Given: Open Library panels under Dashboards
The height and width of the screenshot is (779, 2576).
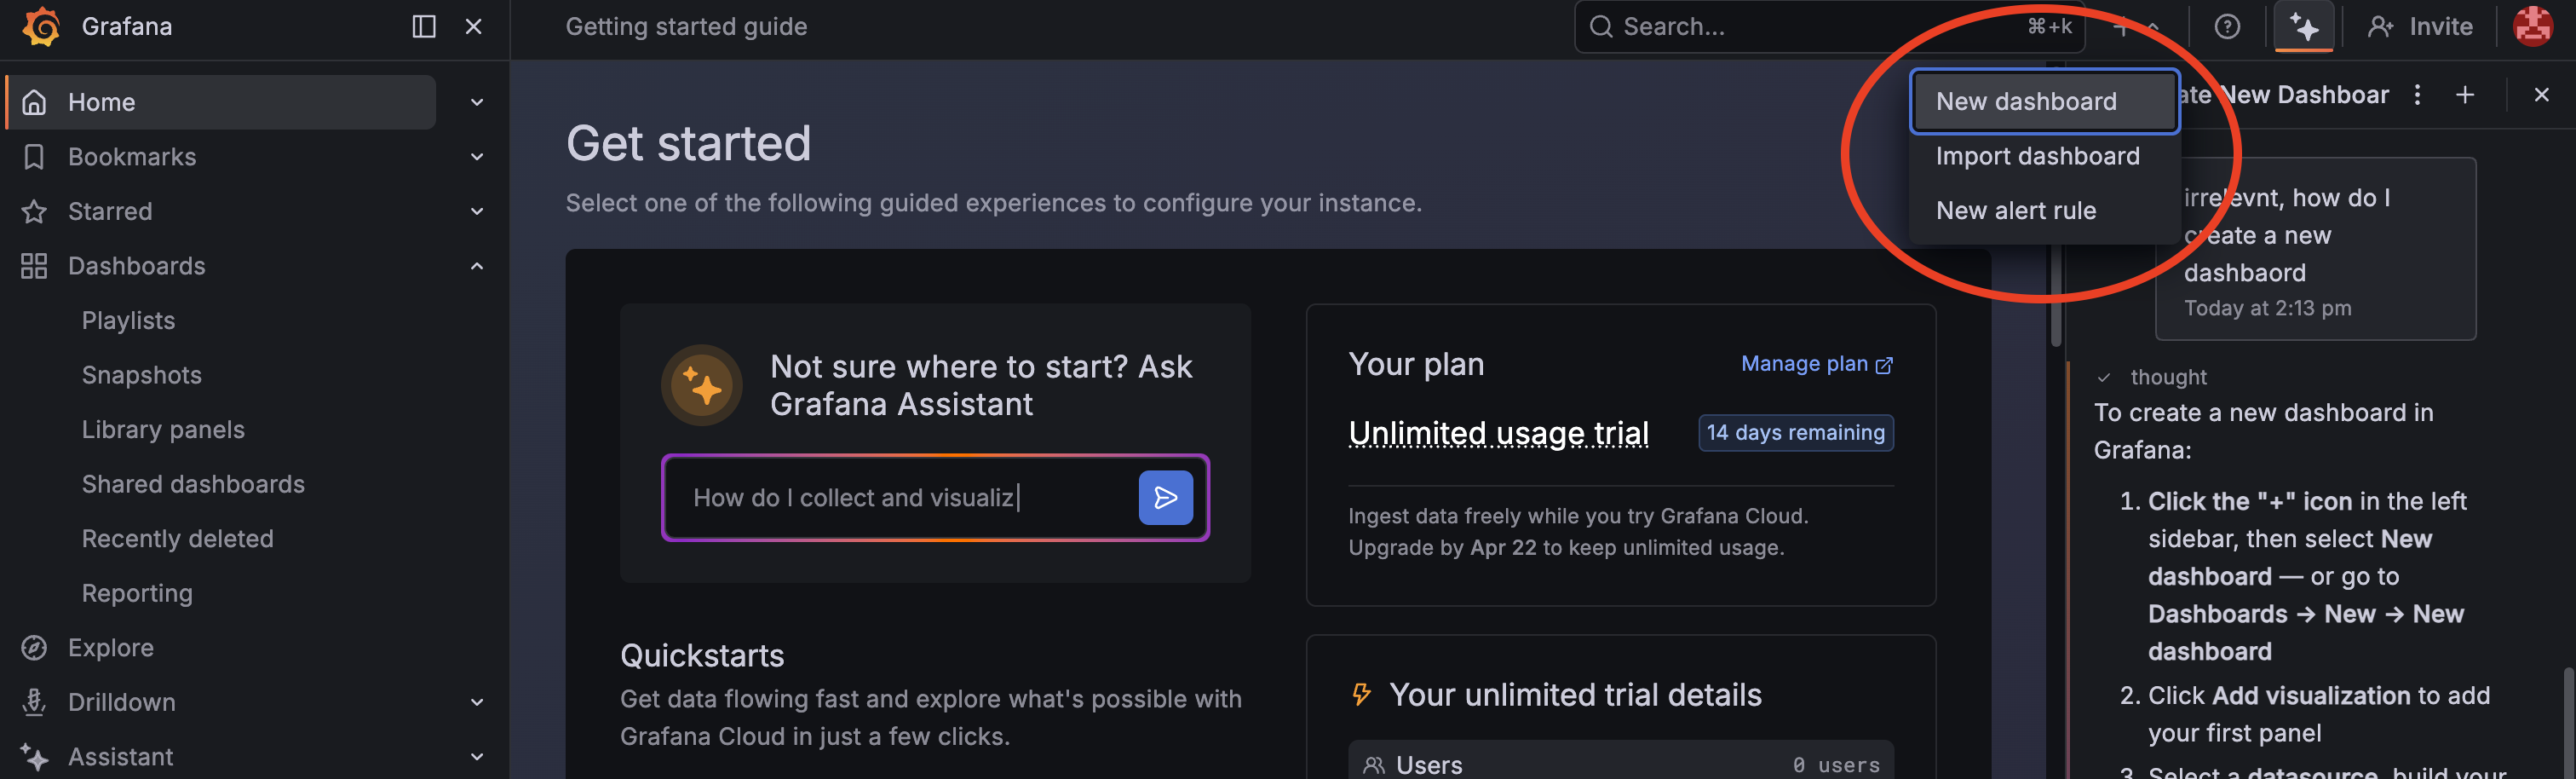Looking at the screenshot, I should tap(163, 430).
